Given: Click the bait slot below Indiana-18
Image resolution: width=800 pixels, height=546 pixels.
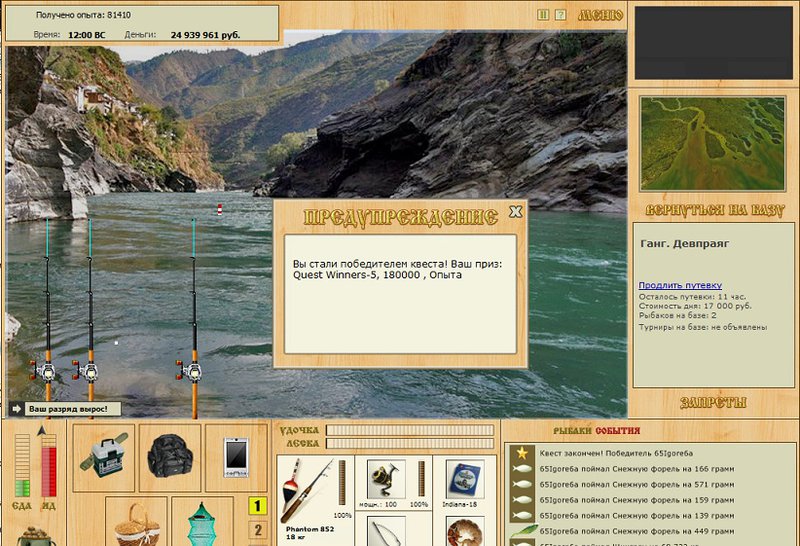Looking at the screenshot, I should [464, 531].
